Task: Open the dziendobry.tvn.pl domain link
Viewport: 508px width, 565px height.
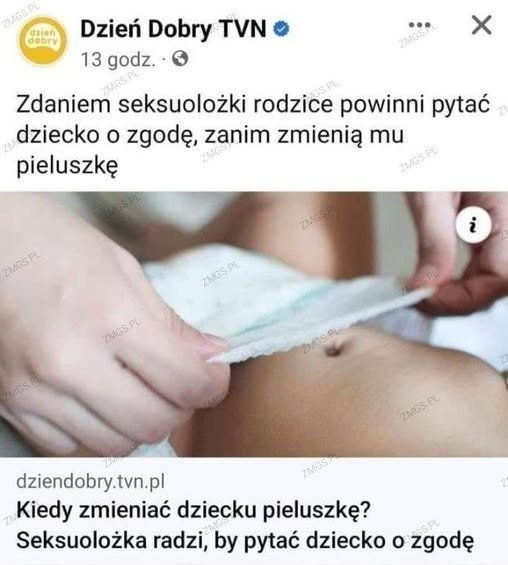Action: tap(90, 481)
